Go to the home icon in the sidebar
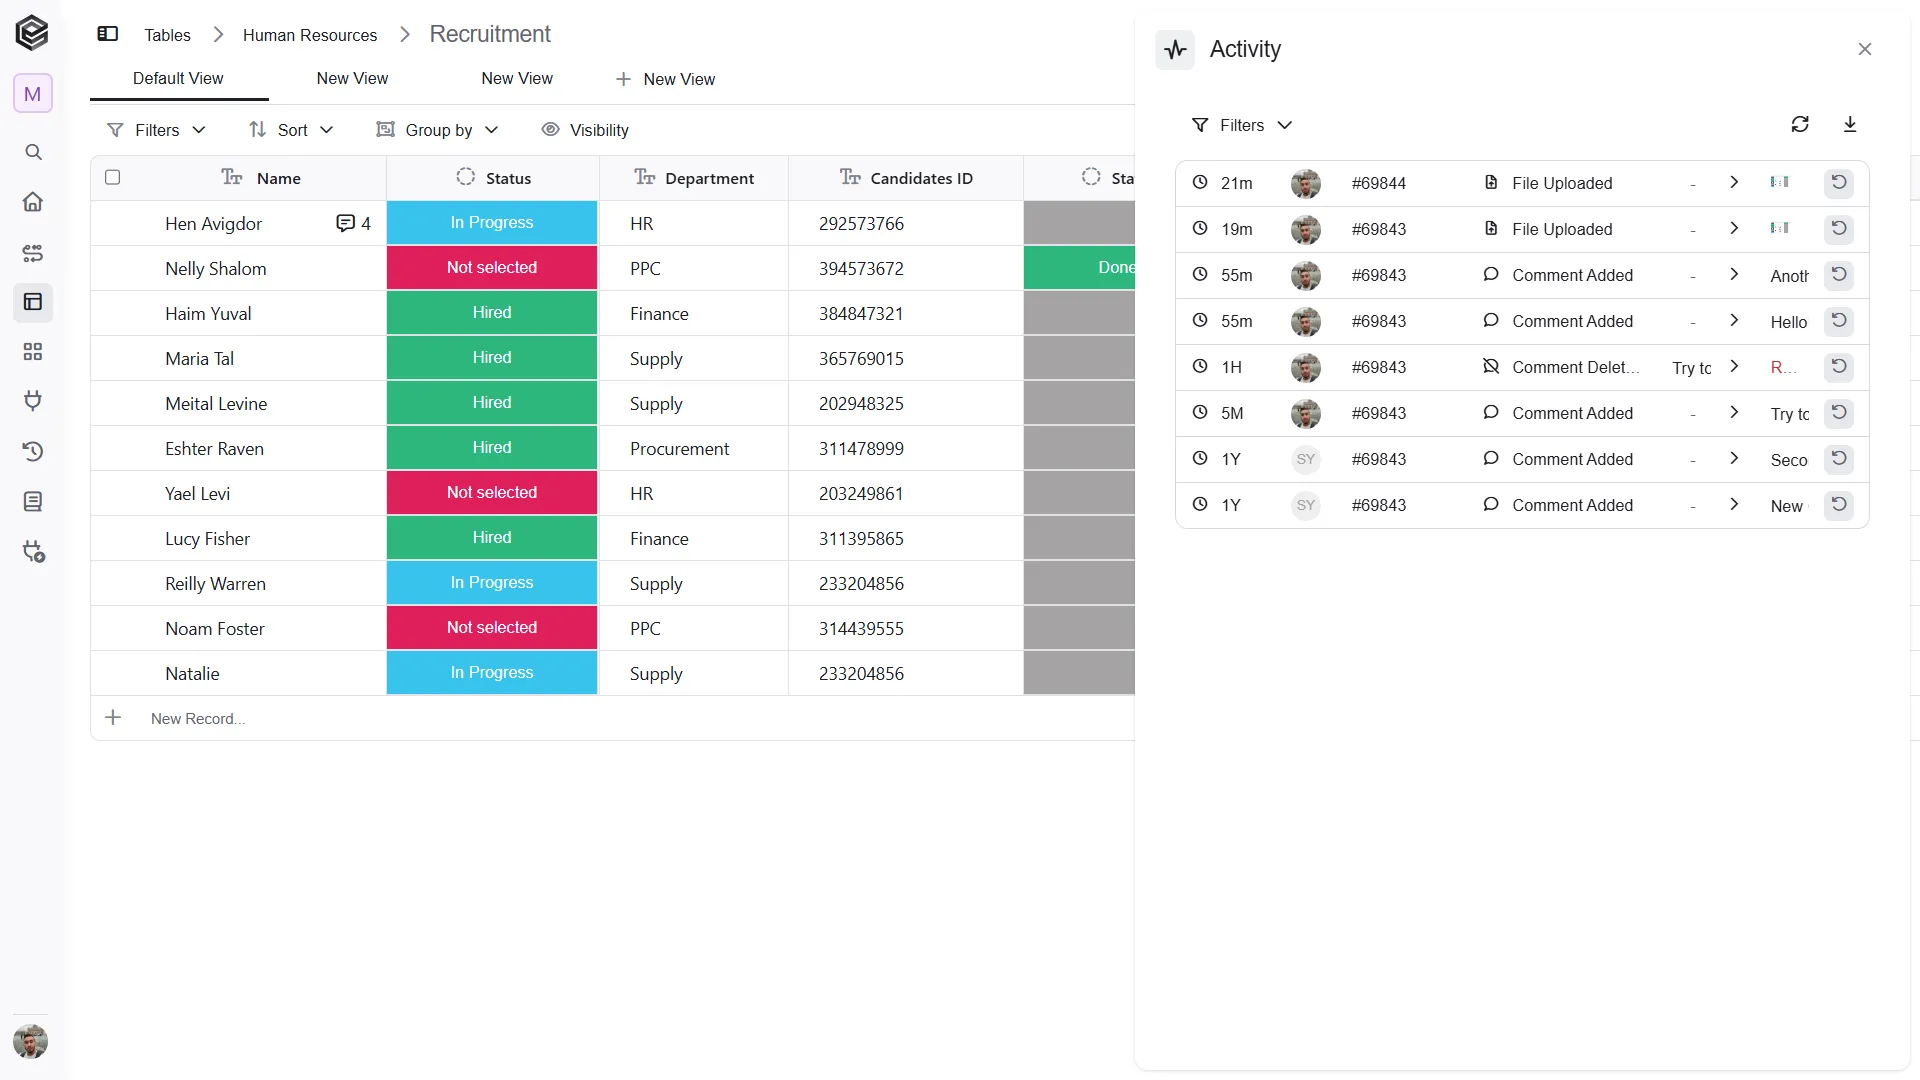1920x1080 pixels. pos(33,202)
